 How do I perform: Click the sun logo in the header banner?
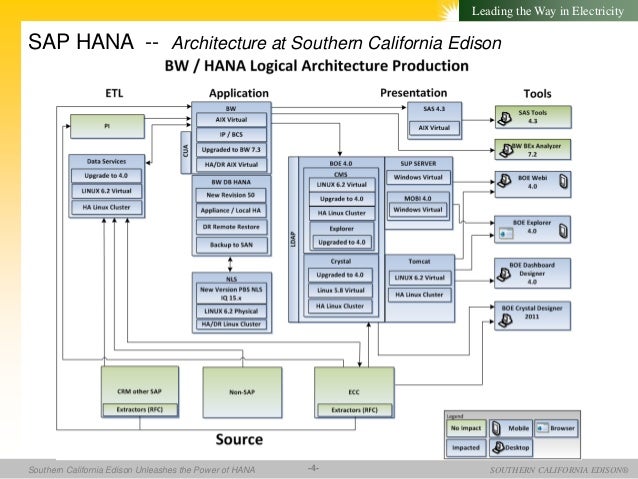[x=449, y=10]
